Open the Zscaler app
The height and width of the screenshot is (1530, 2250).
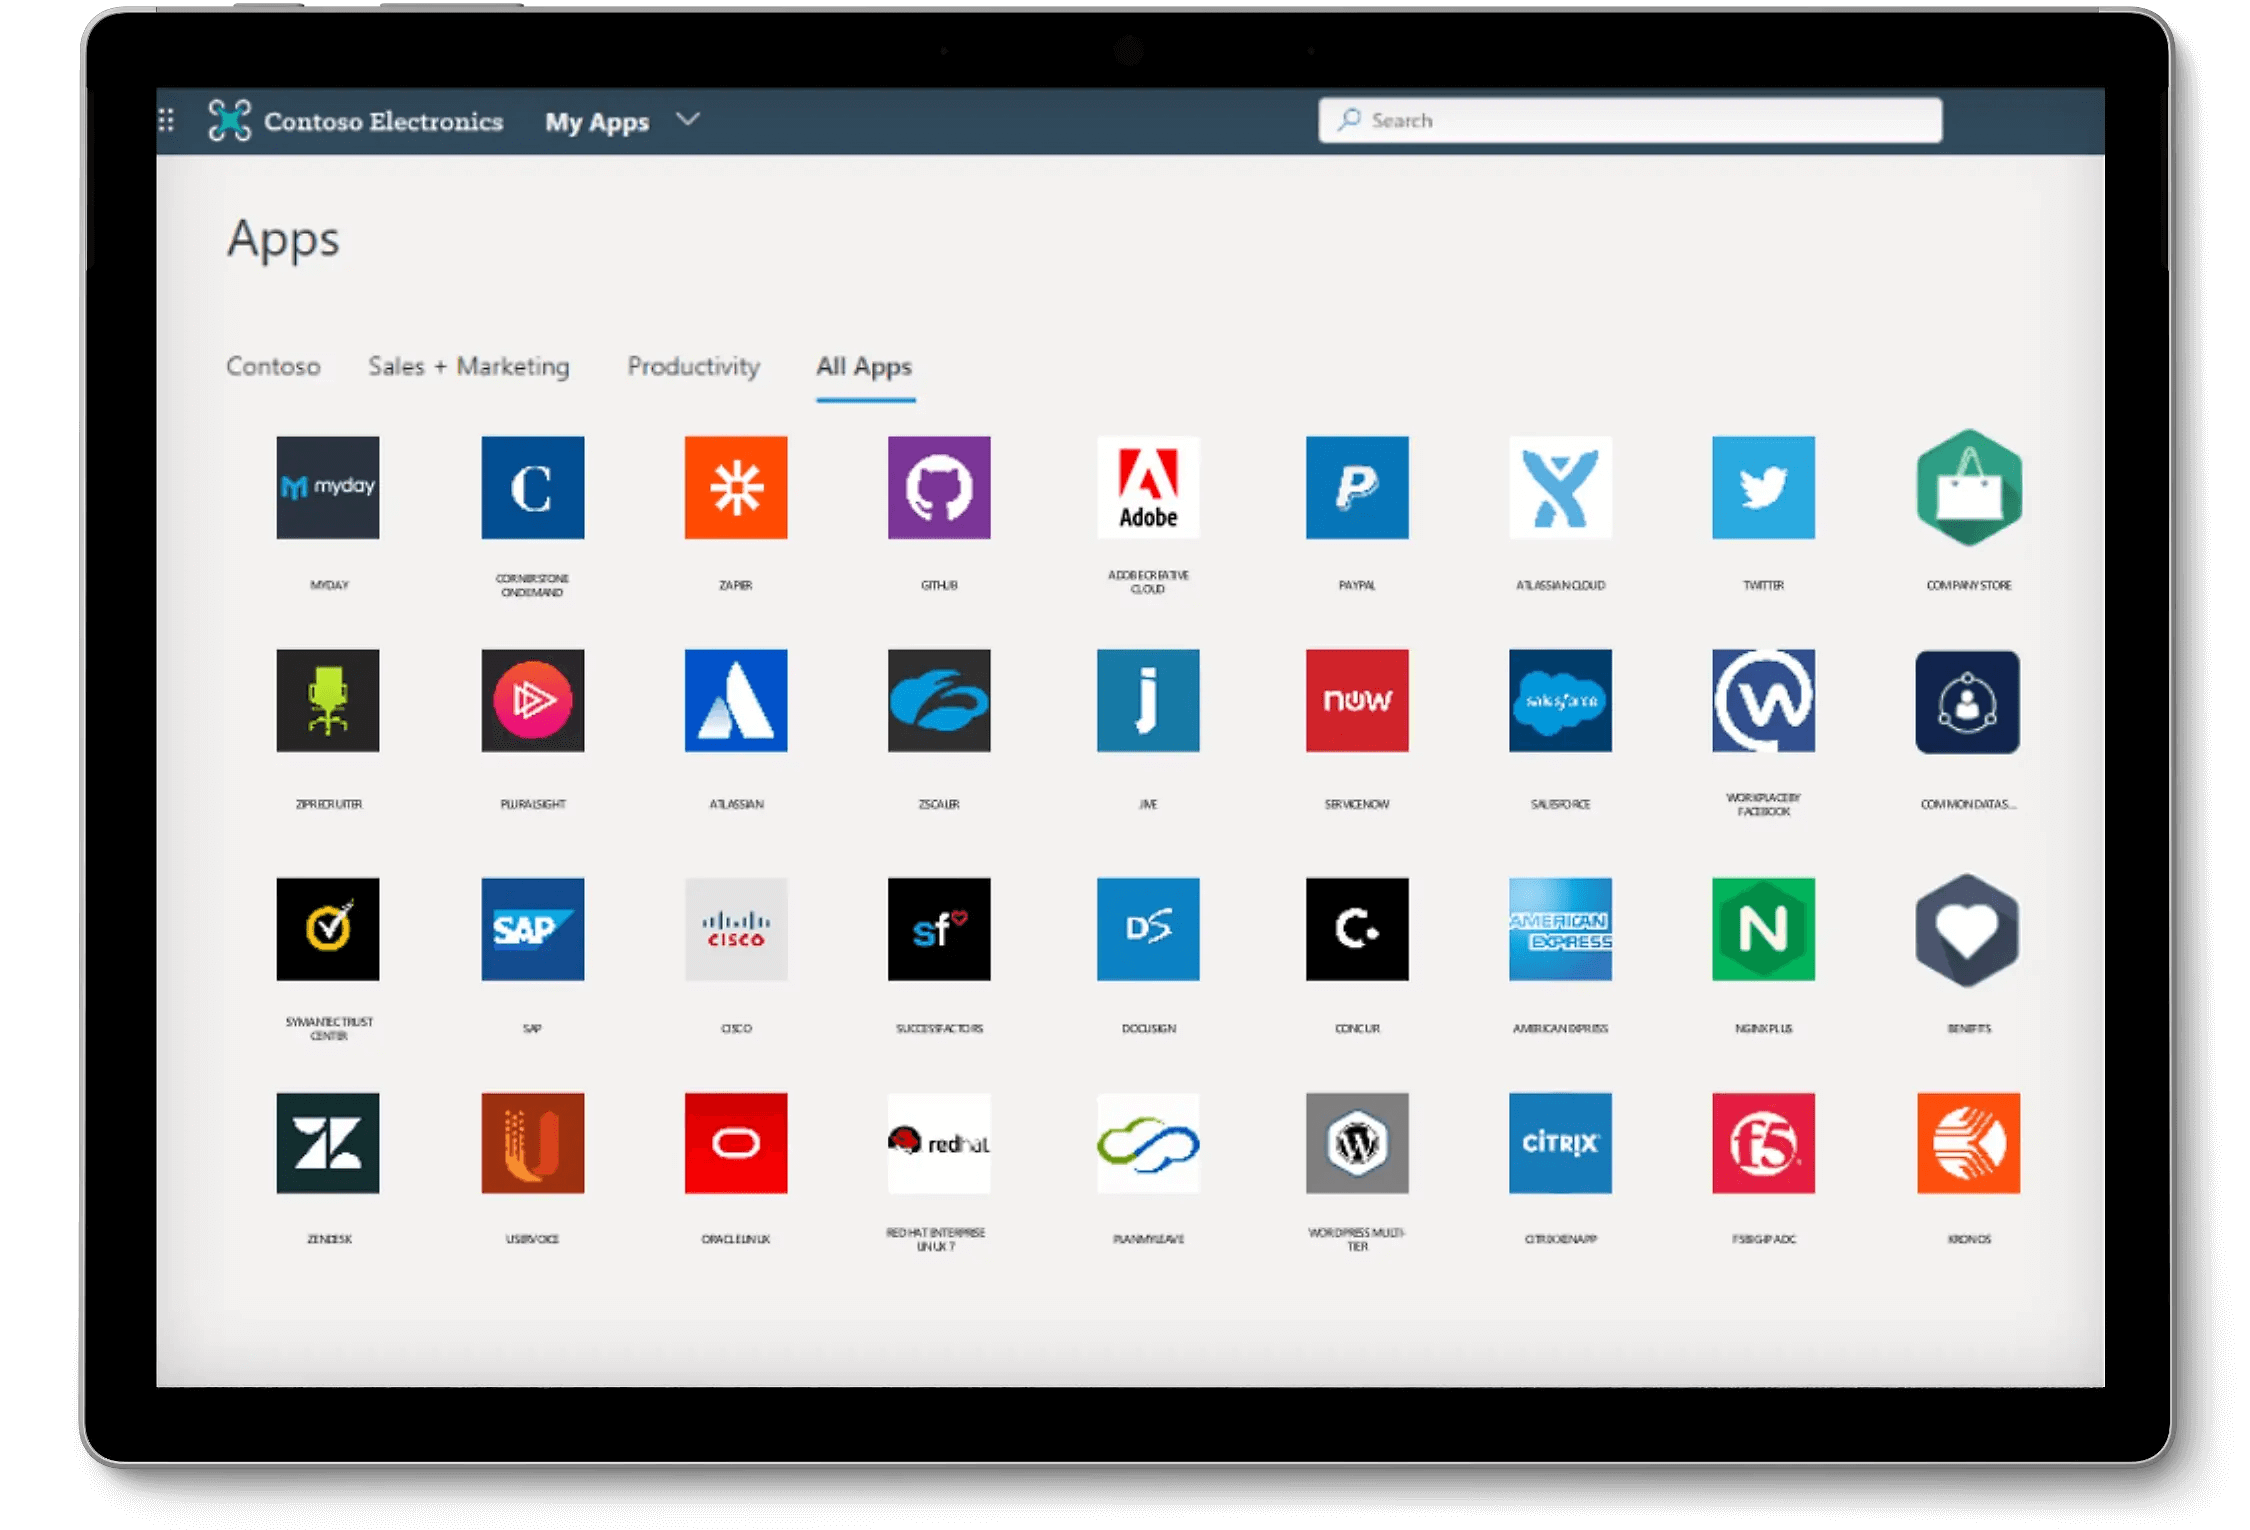pos(939,700)
